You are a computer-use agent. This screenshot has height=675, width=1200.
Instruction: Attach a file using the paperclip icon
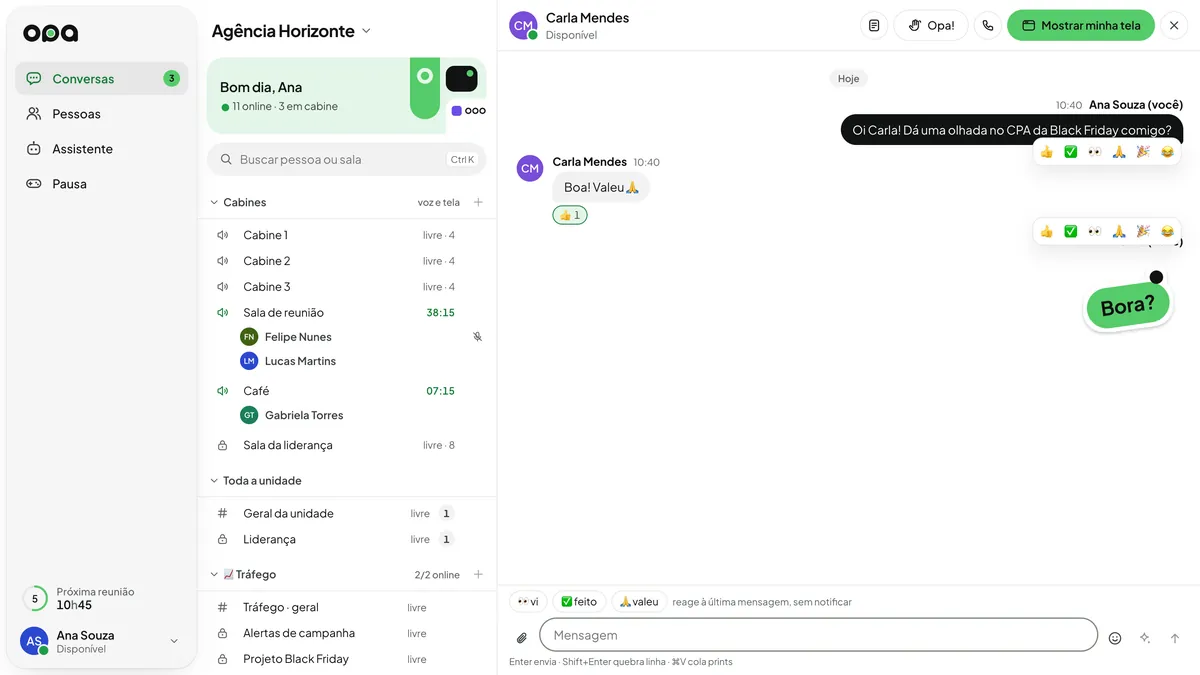tap(521, 638)
